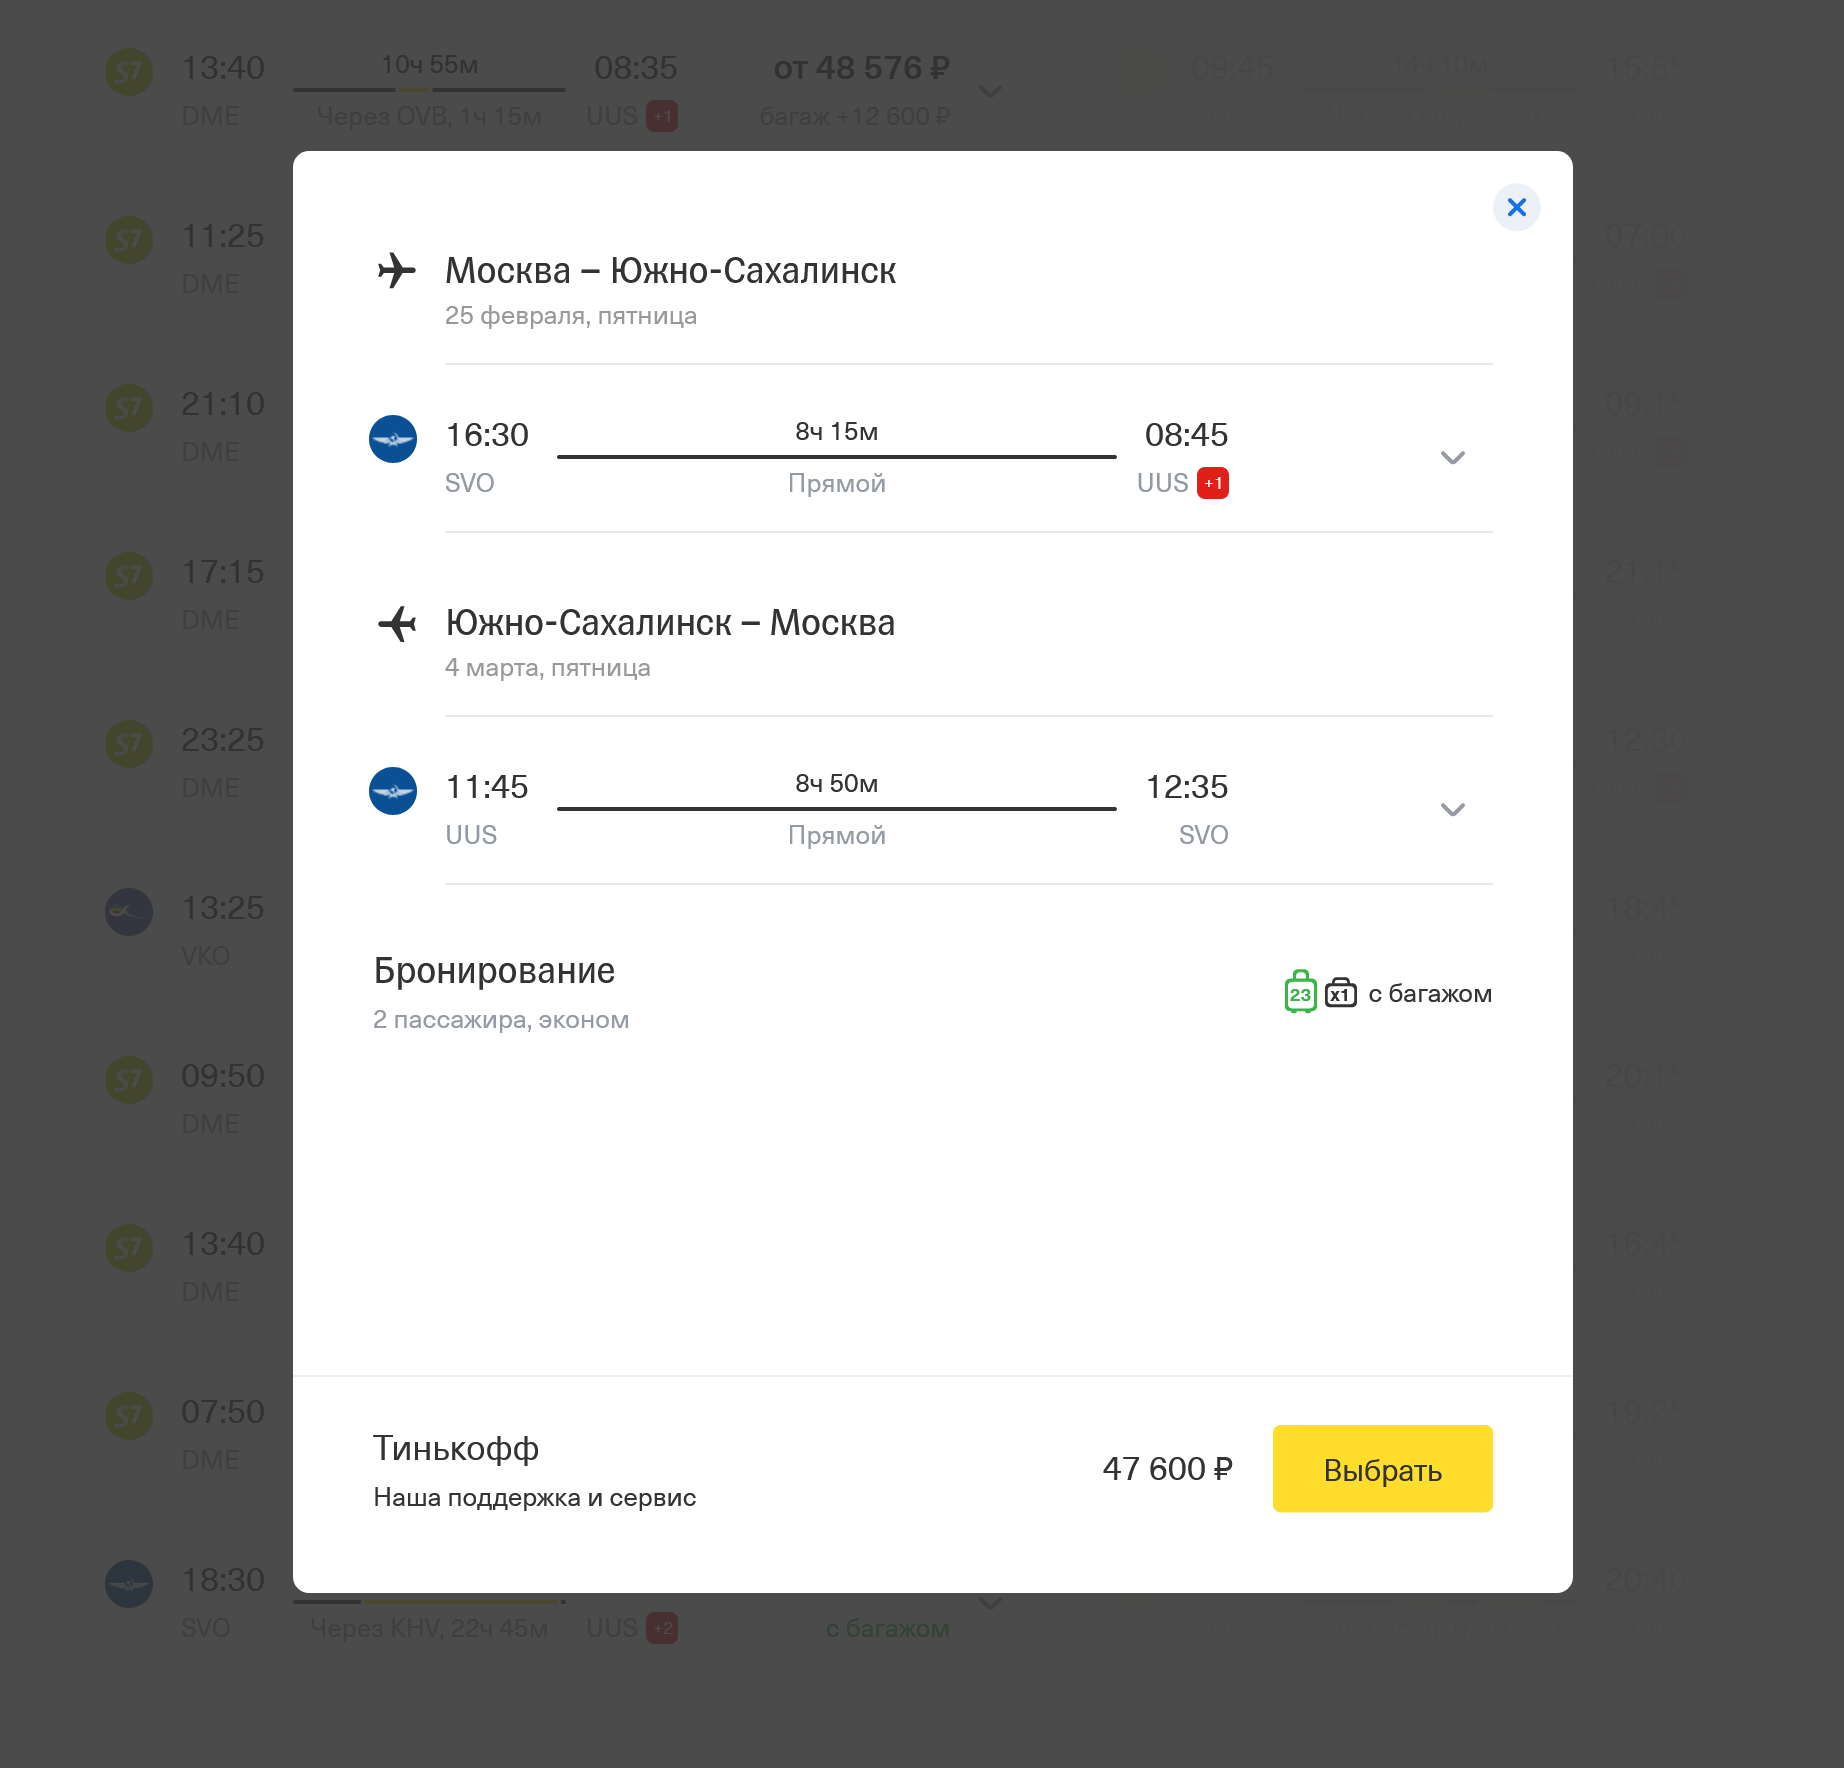
Task: Expand the 16:30 SVO flight details
Action: click(x=1452, y=458)
